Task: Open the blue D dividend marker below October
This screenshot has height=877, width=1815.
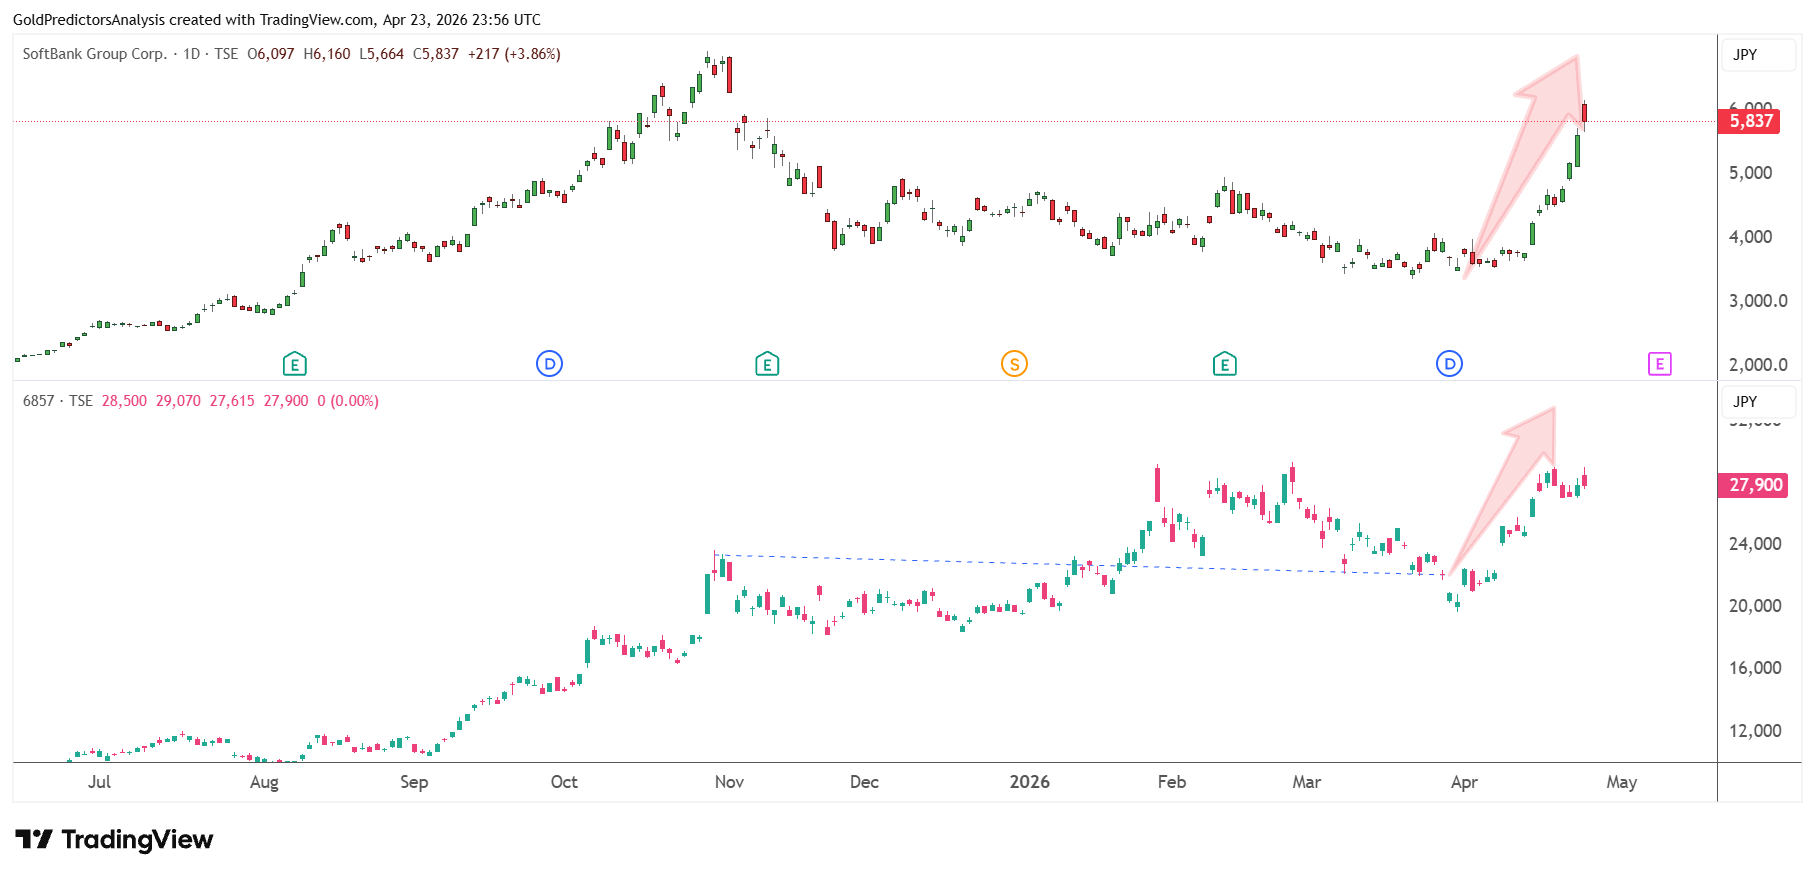Action: [549, 364]
